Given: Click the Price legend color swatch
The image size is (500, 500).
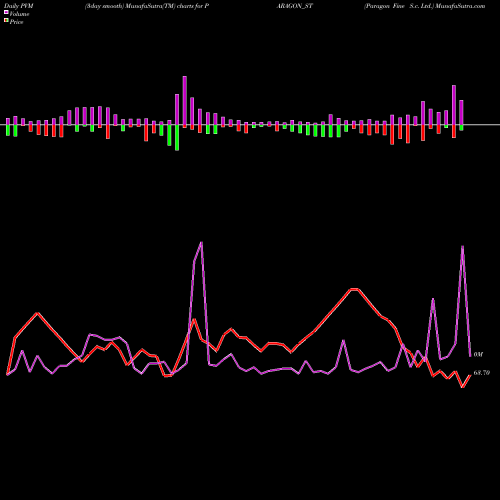Looking at the screenshot, I should 6,21.
